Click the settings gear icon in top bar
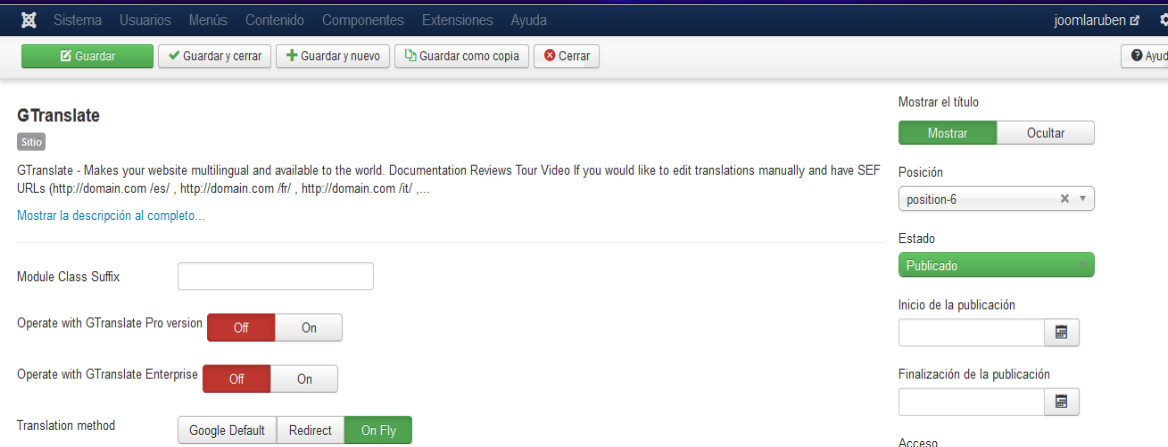 tap(1162, 20)
